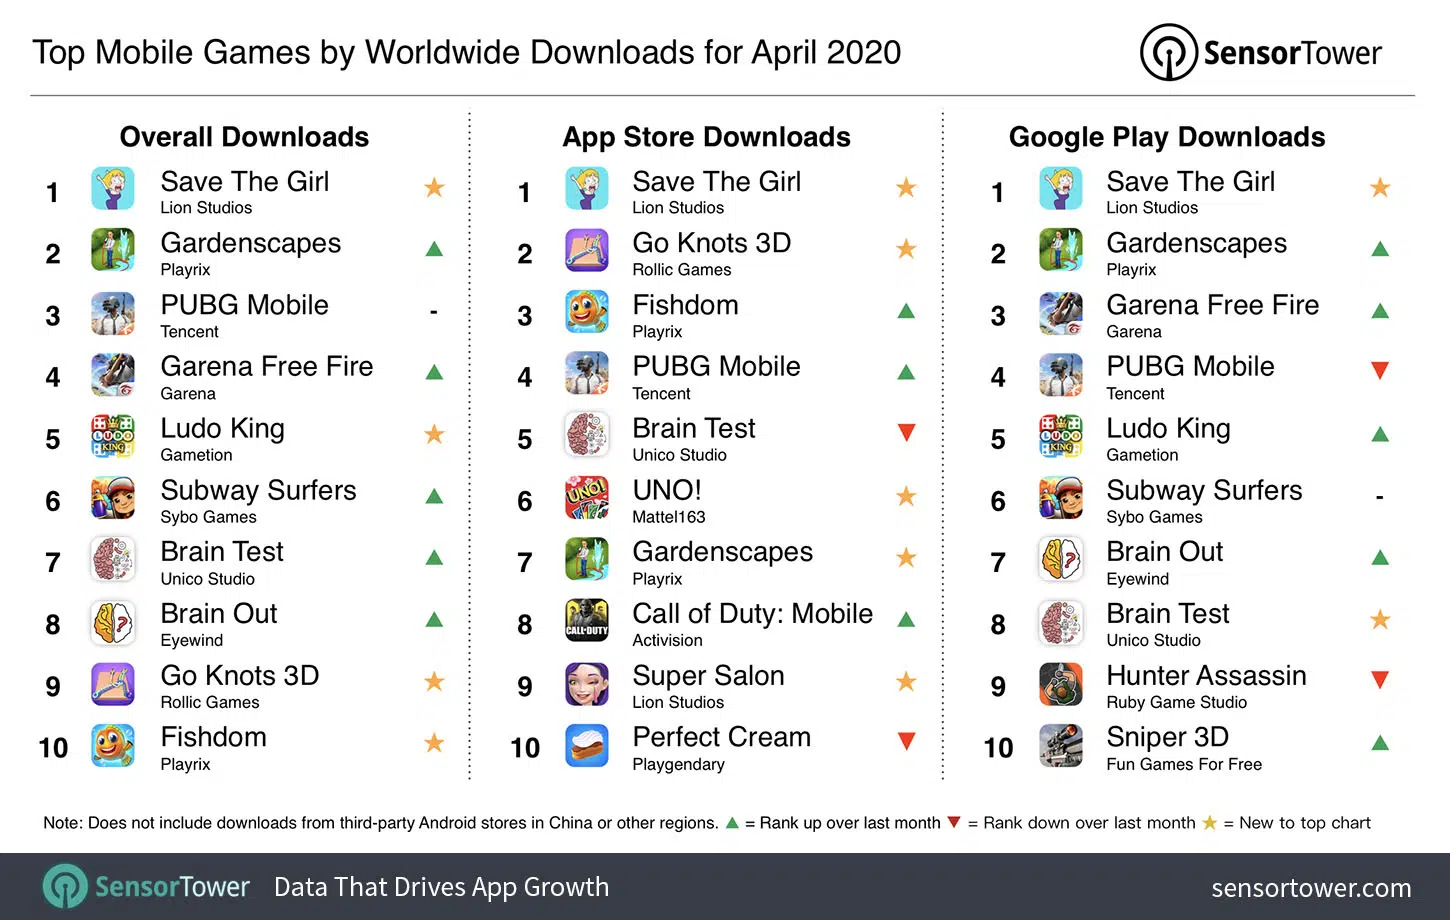Click the UNO! title text
Viewport: 1450px width, 920px height.
pos(667,490)
